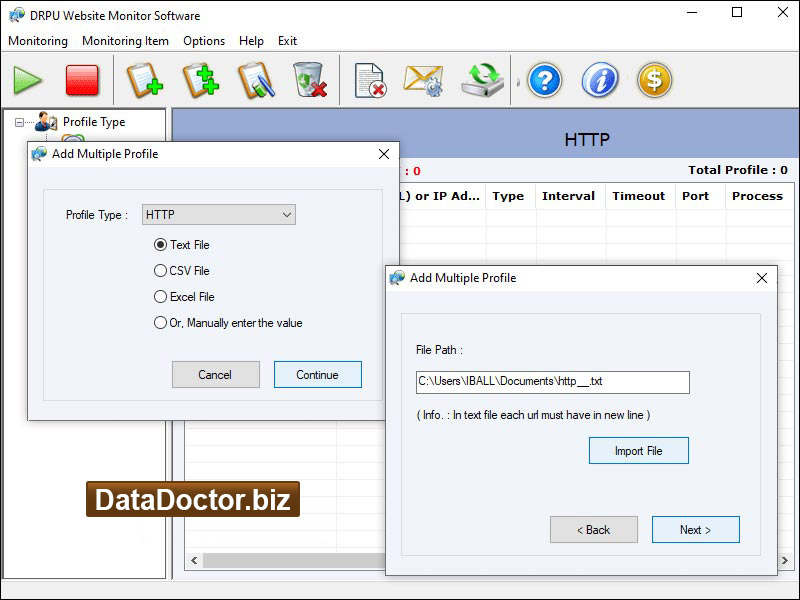The image size is (800, 600).
Task: Open the Monitoring menu
Action: tap(38, 41)
